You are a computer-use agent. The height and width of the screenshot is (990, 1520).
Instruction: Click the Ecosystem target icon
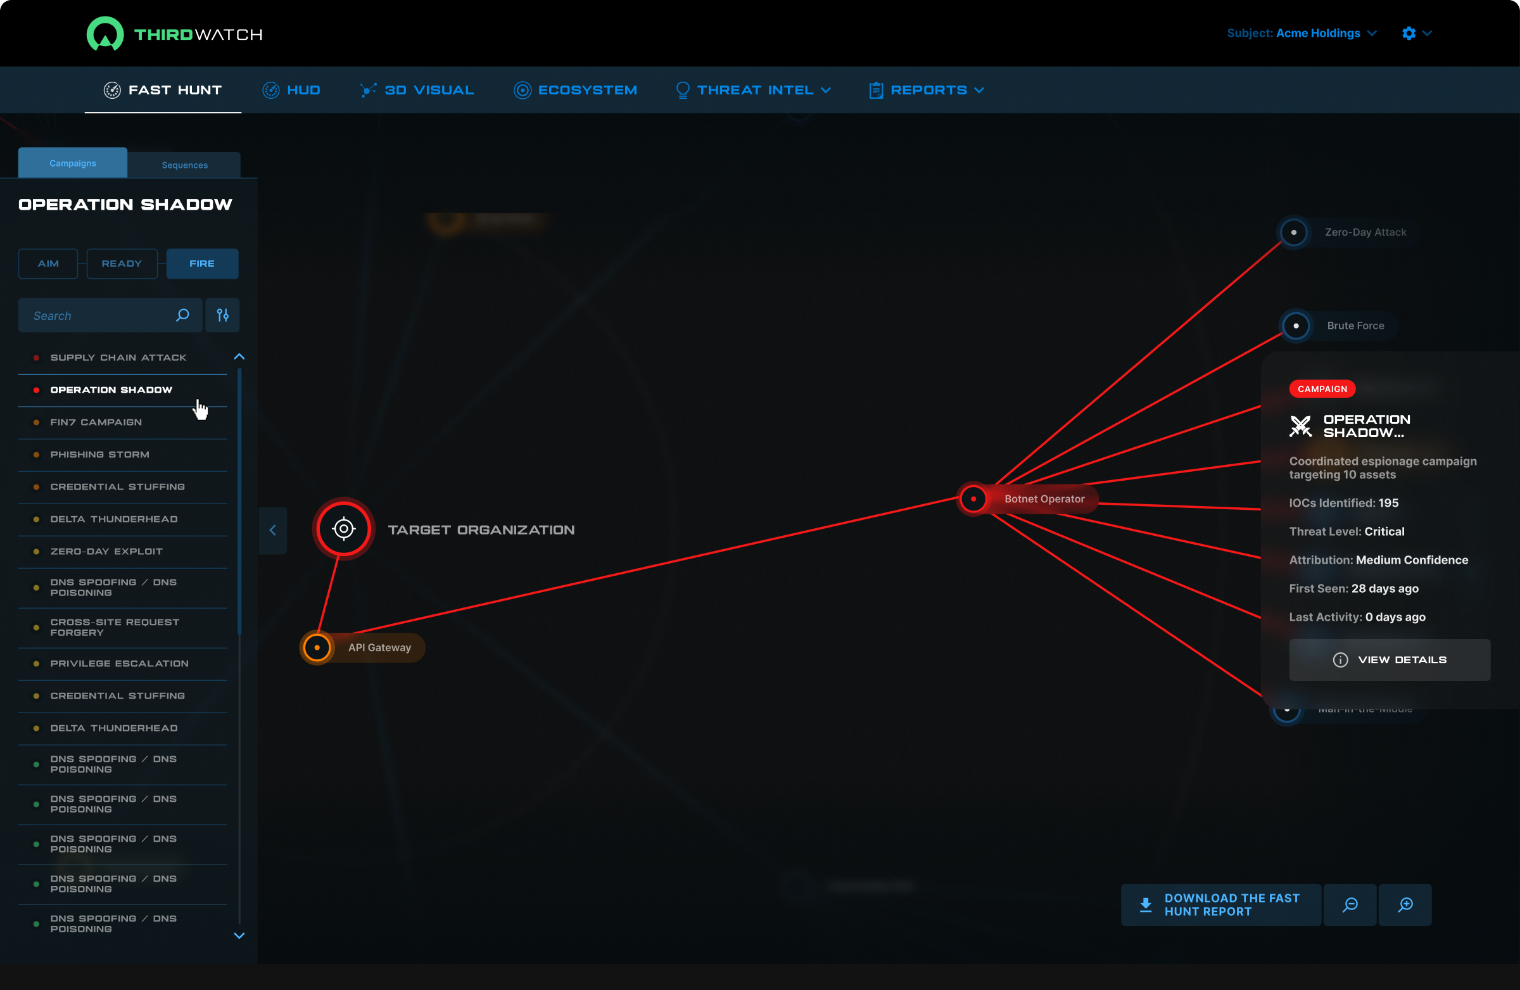coord(522,90)
